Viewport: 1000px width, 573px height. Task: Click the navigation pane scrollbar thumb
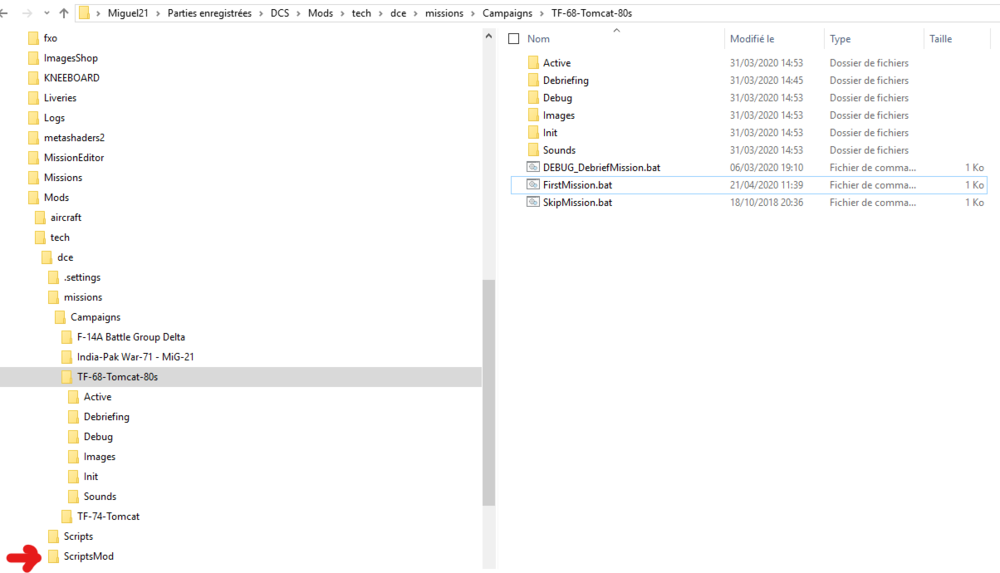coord(489,392)
